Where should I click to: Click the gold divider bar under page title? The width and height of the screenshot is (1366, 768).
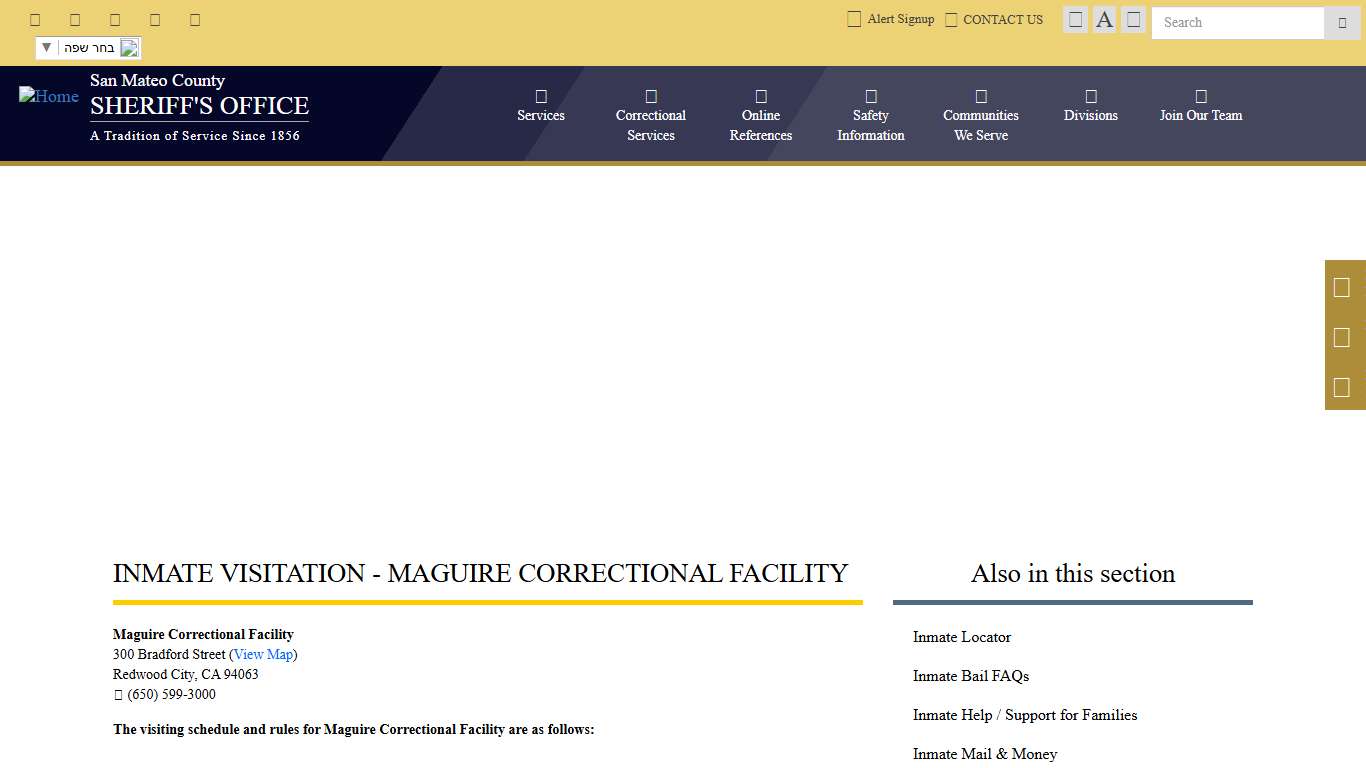click(487, 602)
